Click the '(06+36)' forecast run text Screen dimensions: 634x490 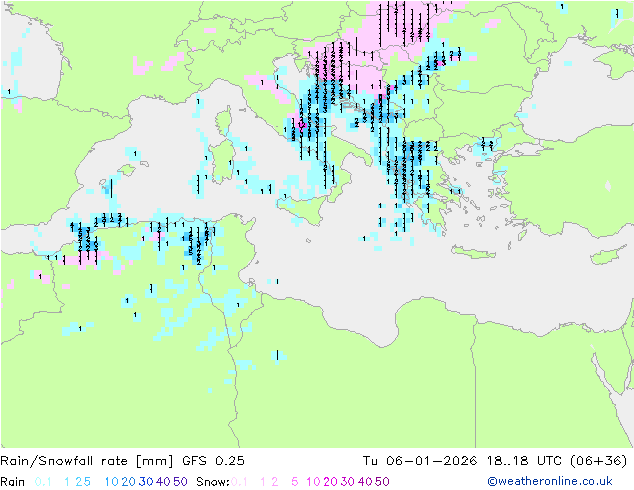pyautogui.click(x=598, y=461)
